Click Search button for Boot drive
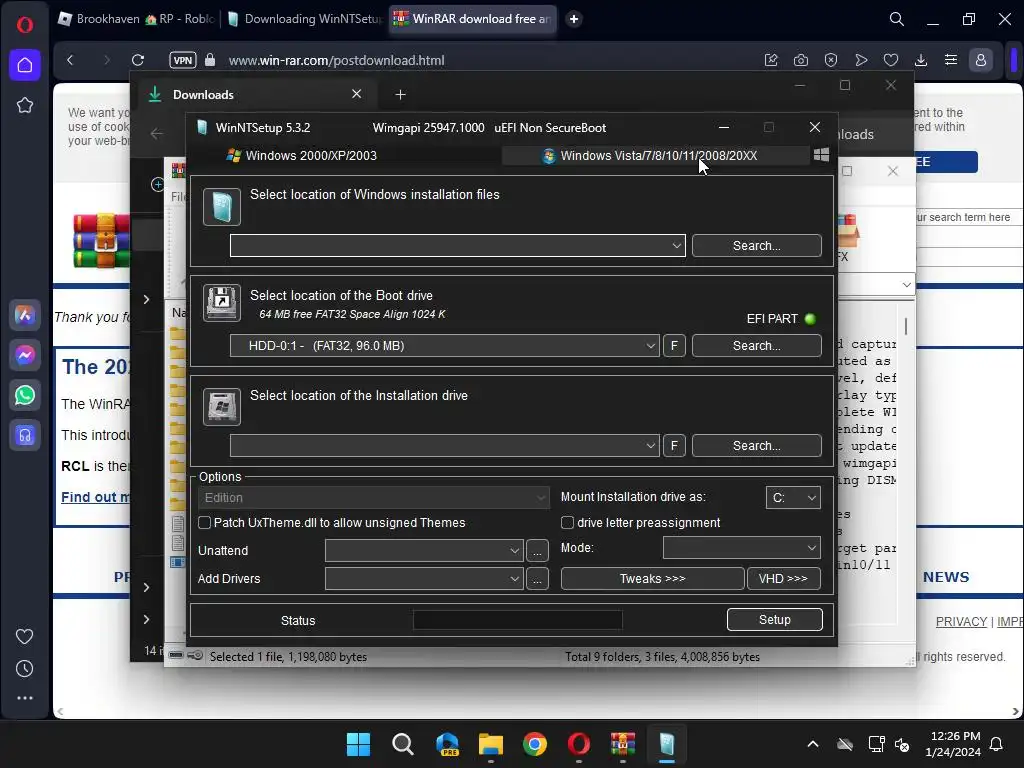 (756, 345)
